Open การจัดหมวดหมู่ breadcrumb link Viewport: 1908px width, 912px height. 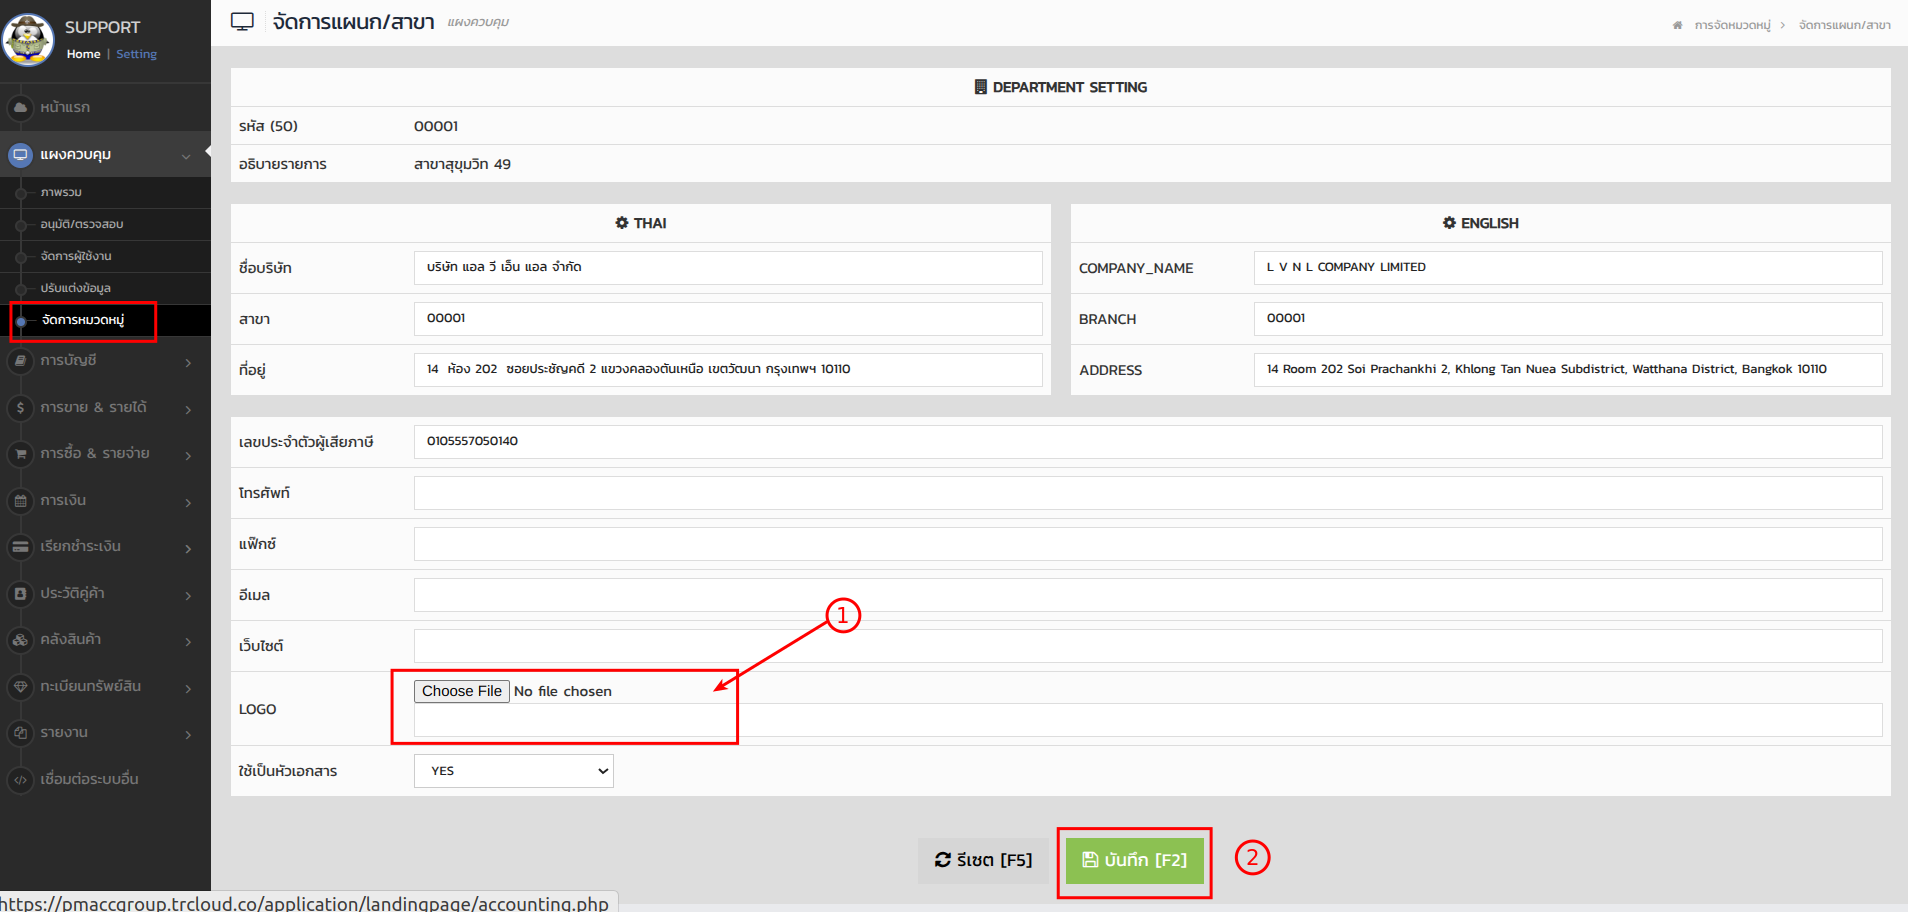tap(1732, 25)
